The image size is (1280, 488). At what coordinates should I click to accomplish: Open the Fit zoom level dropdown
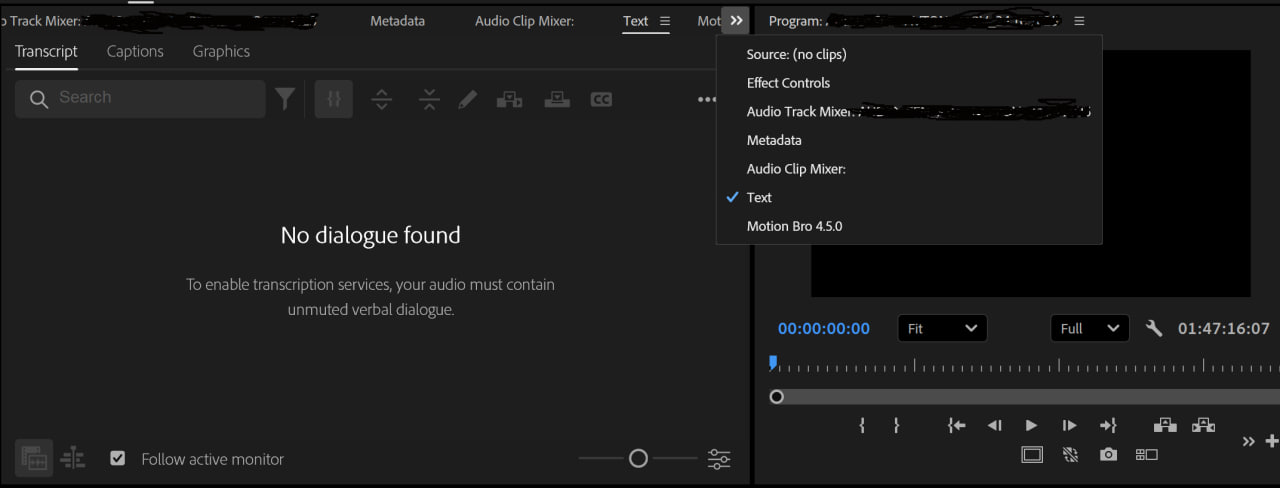pos(942,328)
